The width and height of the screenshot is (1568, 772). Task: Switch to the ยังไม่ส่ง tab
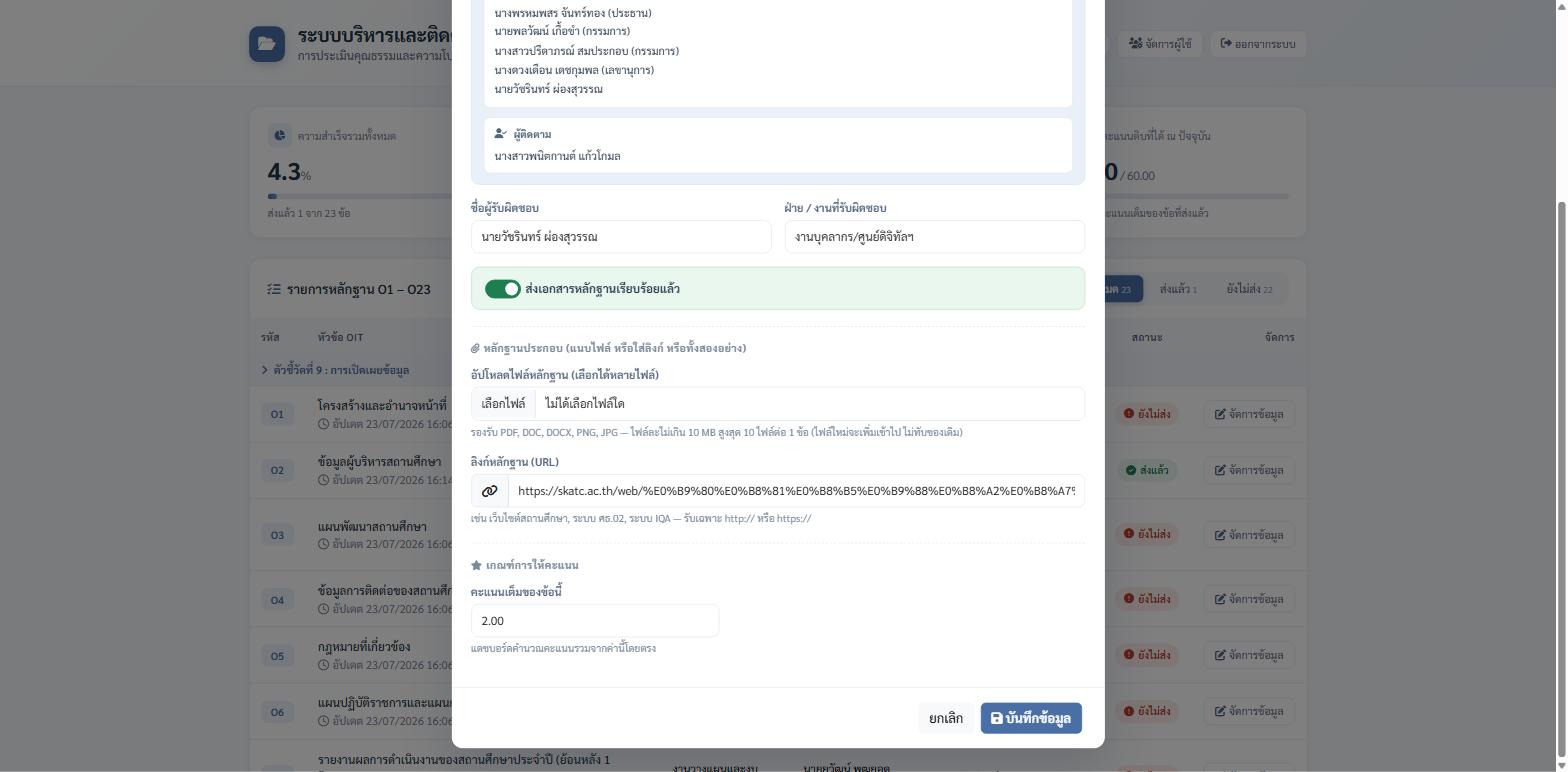point(1249,289)
